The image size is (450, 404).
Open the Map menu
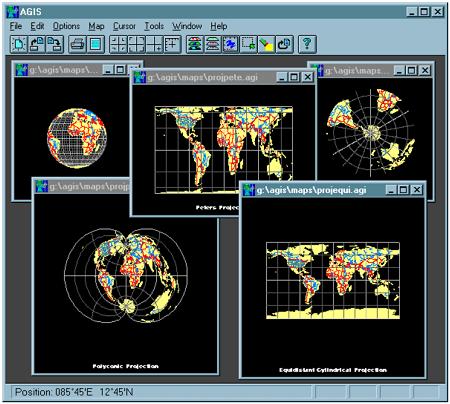coord(96,26)
